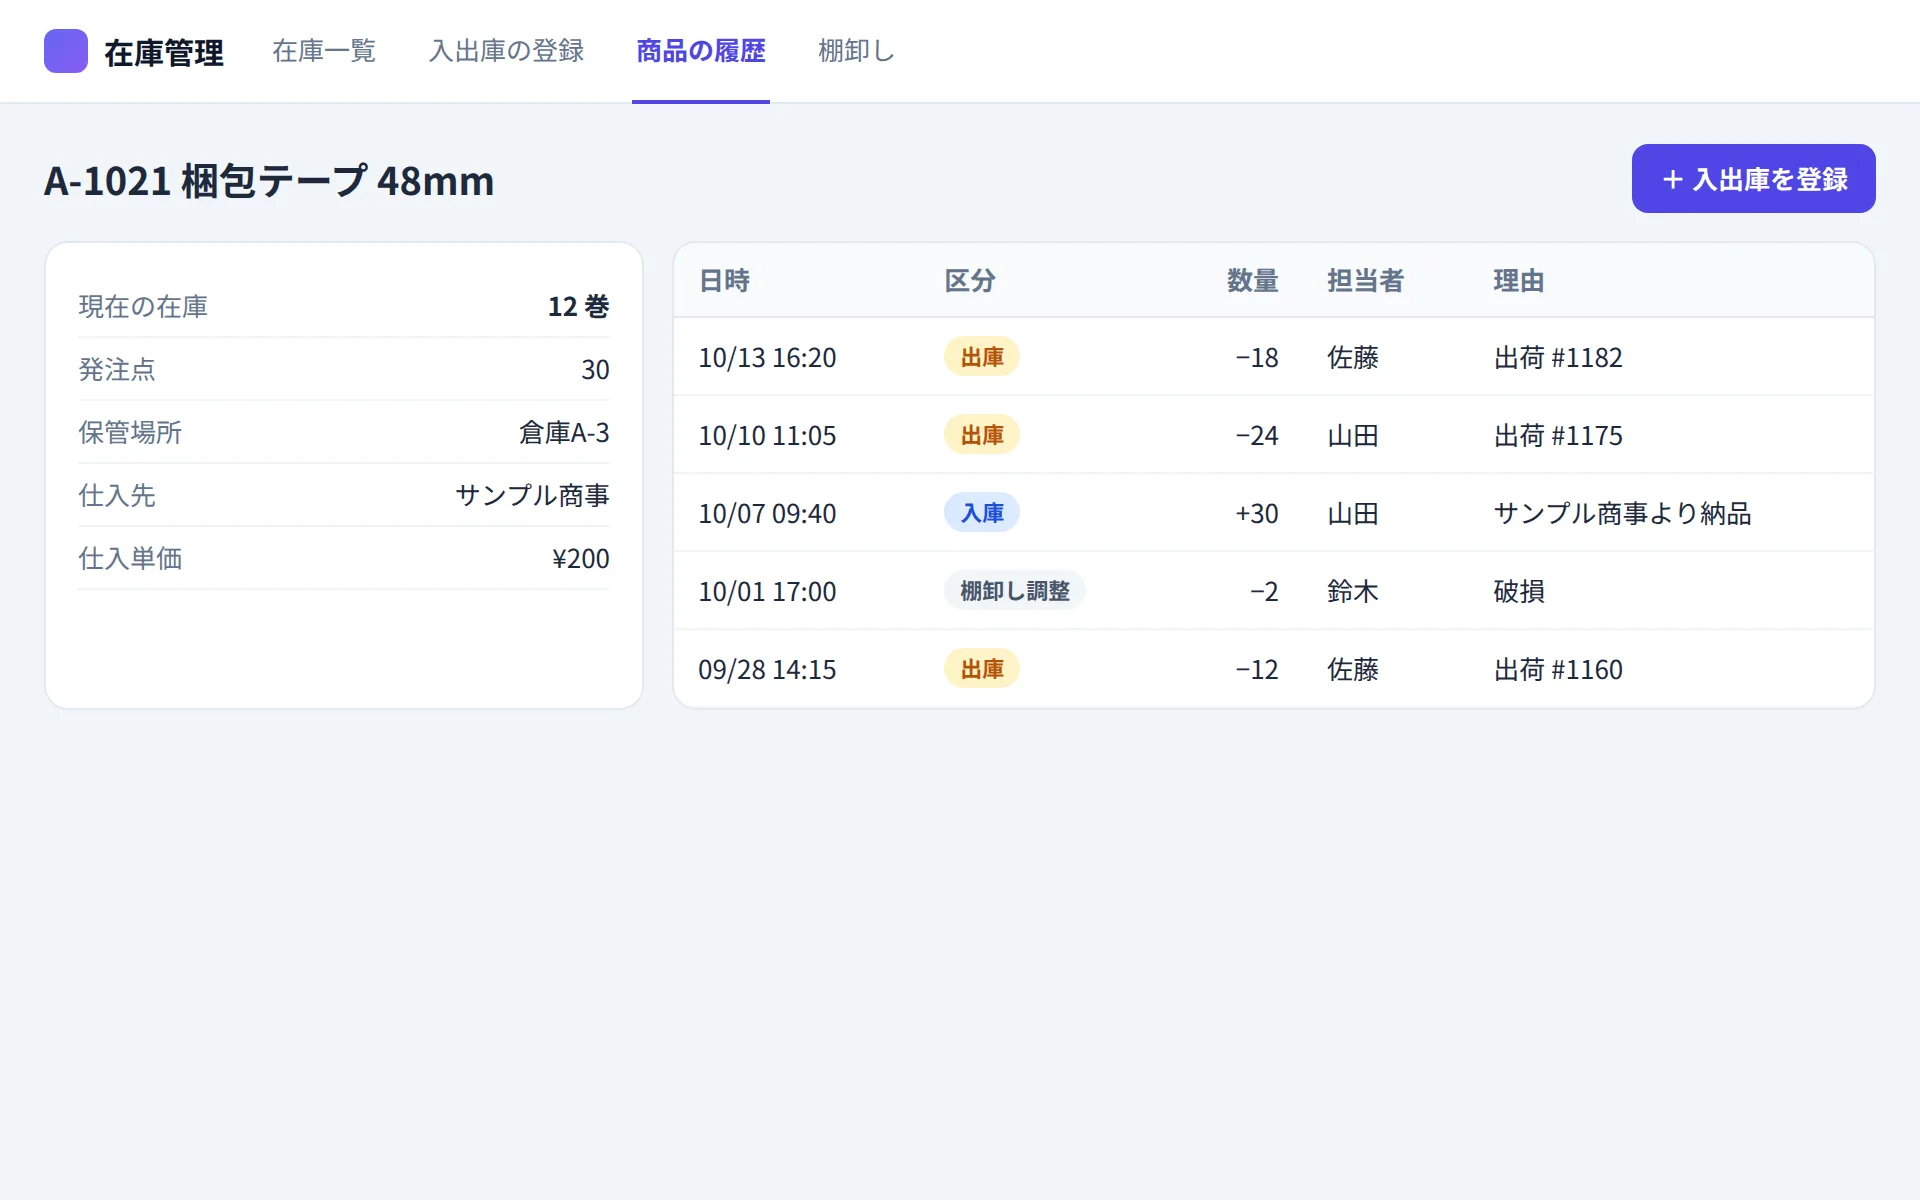Viewport: 1920px width, 1200px height.
Task: Click the ＋入出庫を登録 button
Action: [1753, 178]
